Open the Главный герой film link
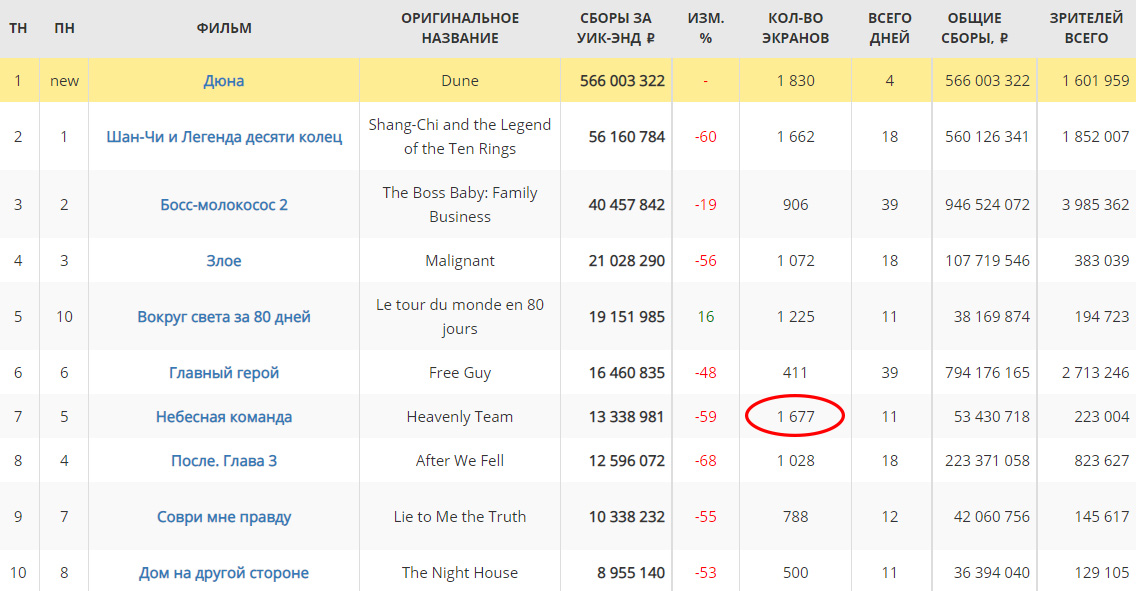 coord(224,372)
